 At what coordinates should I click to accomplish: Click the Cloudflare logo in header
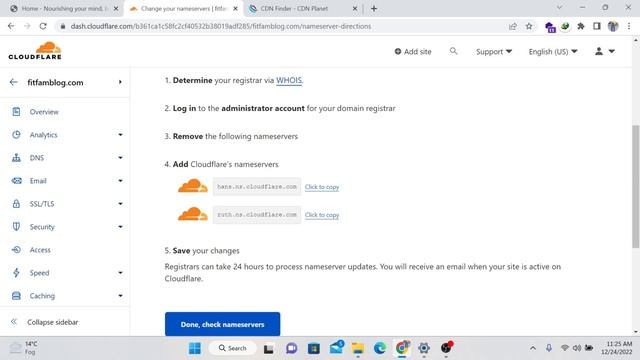[x=35, y=51]
